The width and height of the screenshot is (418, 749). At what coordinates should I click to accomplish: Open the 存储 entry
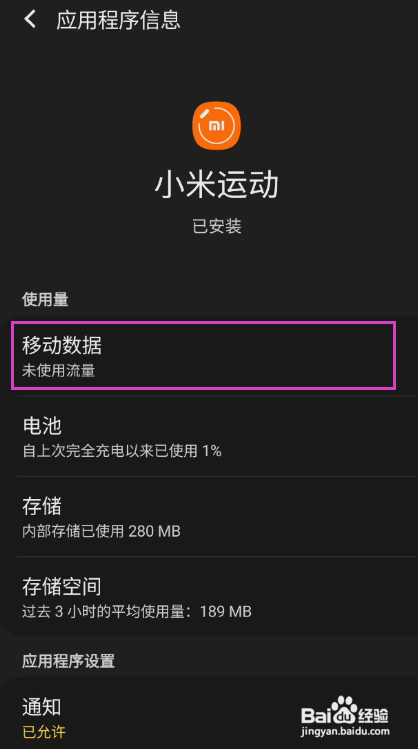point(209,516)
